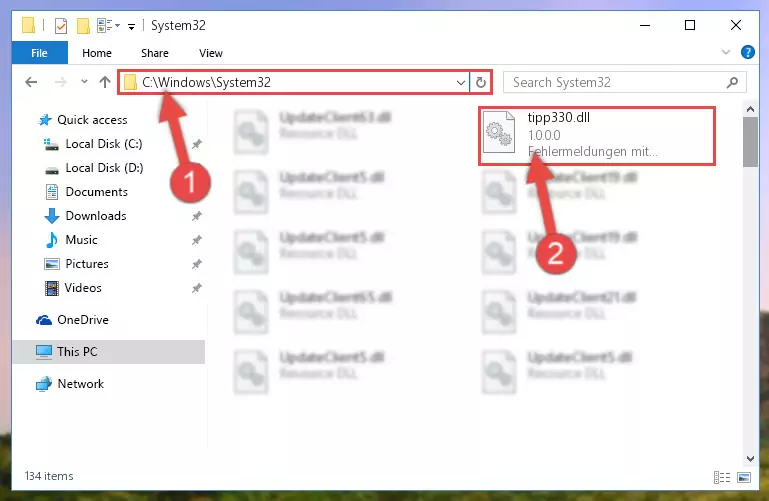Switch to Details view icon in status bar

pos(722,477)
